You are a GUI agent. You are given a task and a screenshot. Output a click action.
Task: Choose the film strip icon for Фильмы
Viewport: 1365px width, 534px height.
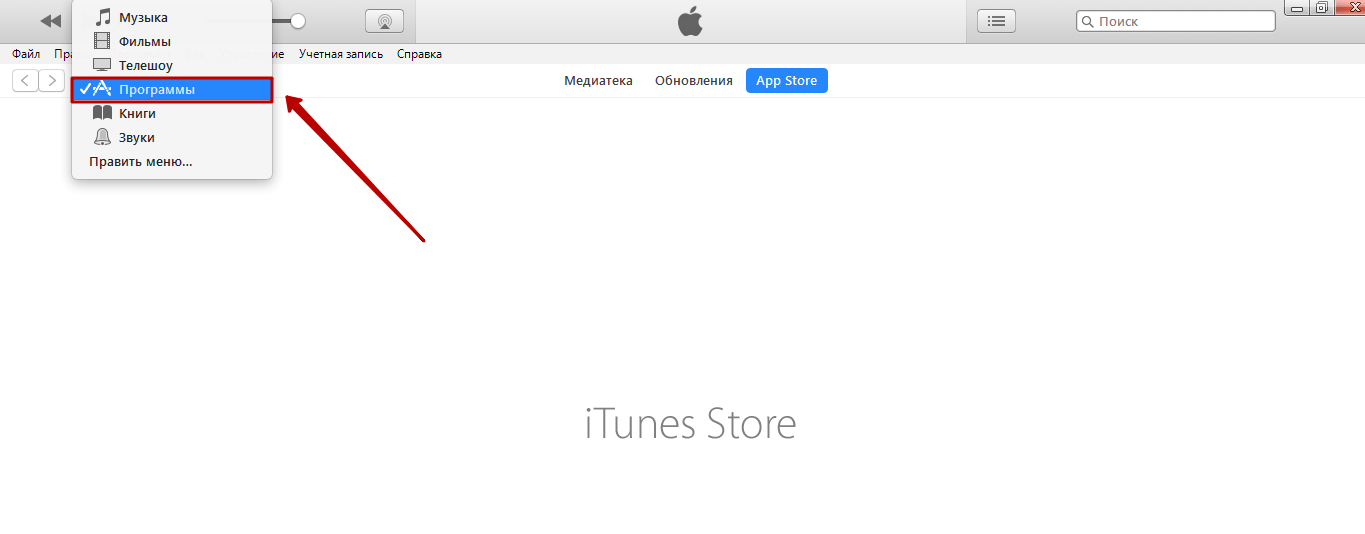[x=102, y=41]
